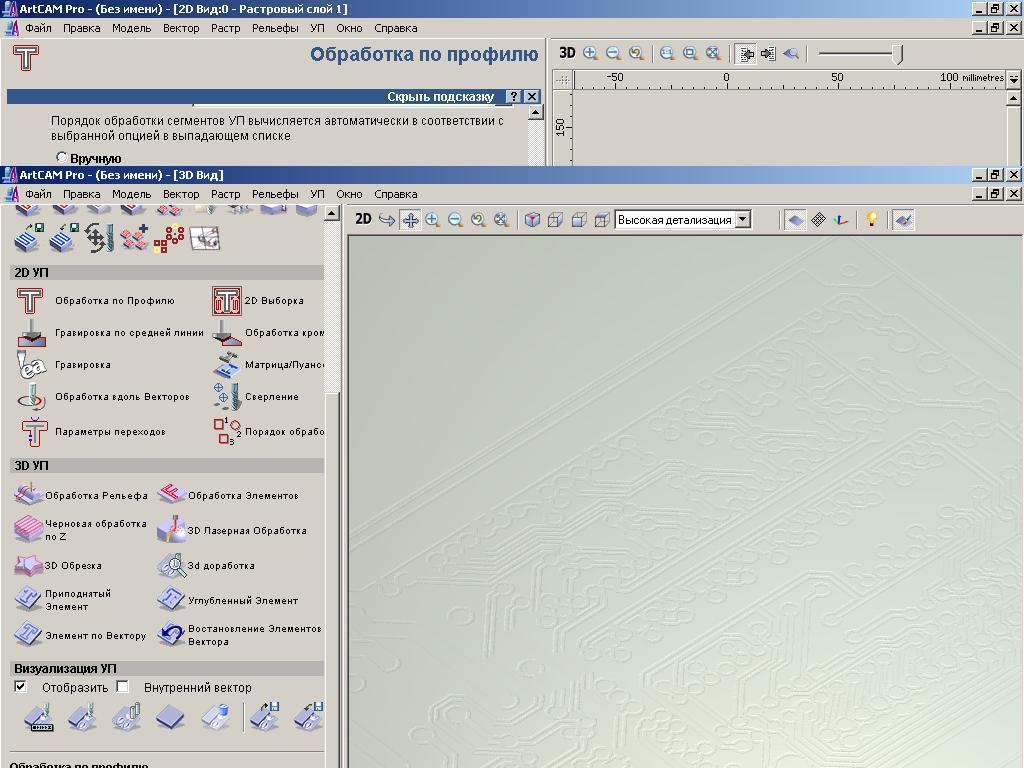The image size is (1024, 768).
Task: Click the help question mark button
Action: click(514, 97)
